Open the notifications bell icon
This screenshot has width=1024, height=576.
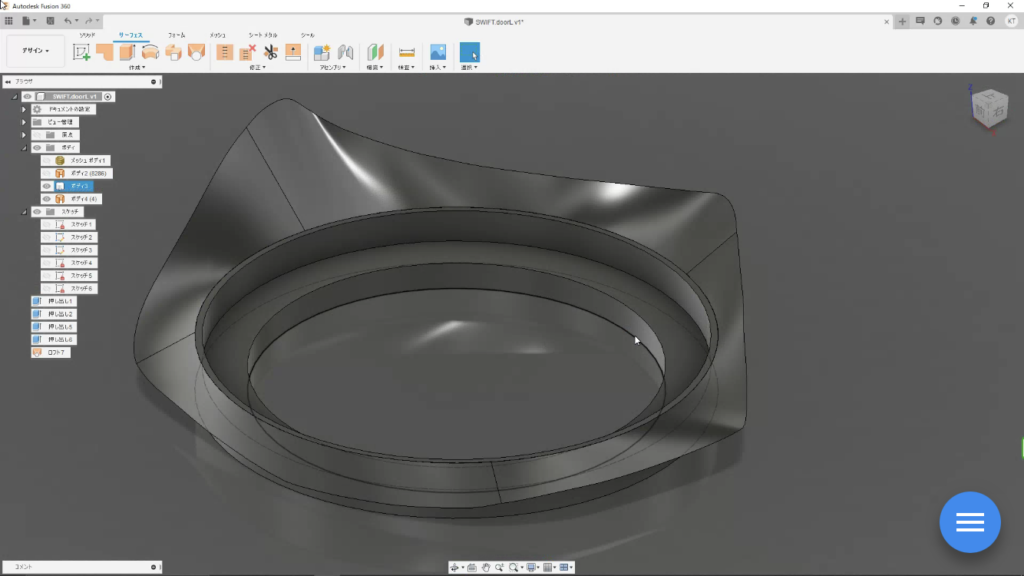pyautogui.click(x=973, y=21)
